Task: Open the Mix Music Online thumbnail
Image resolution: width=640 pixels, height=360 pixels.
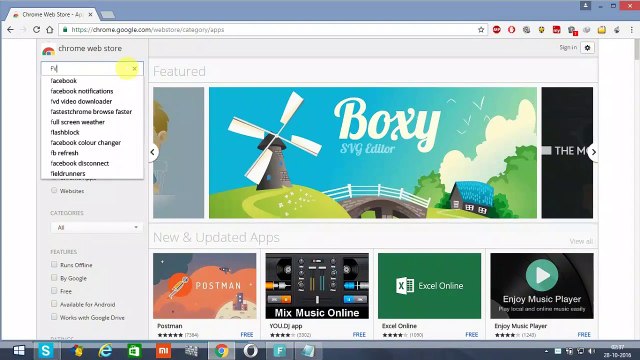Action: point(317,286)
